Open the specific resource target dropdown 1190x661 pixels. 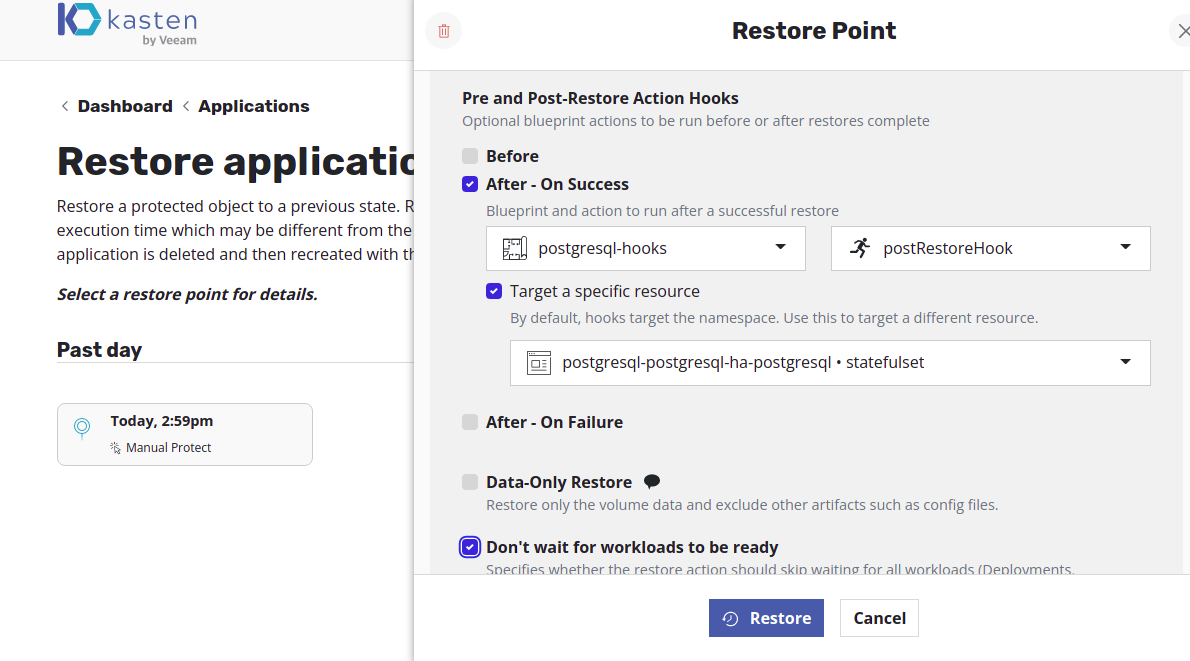(1126, 362)
